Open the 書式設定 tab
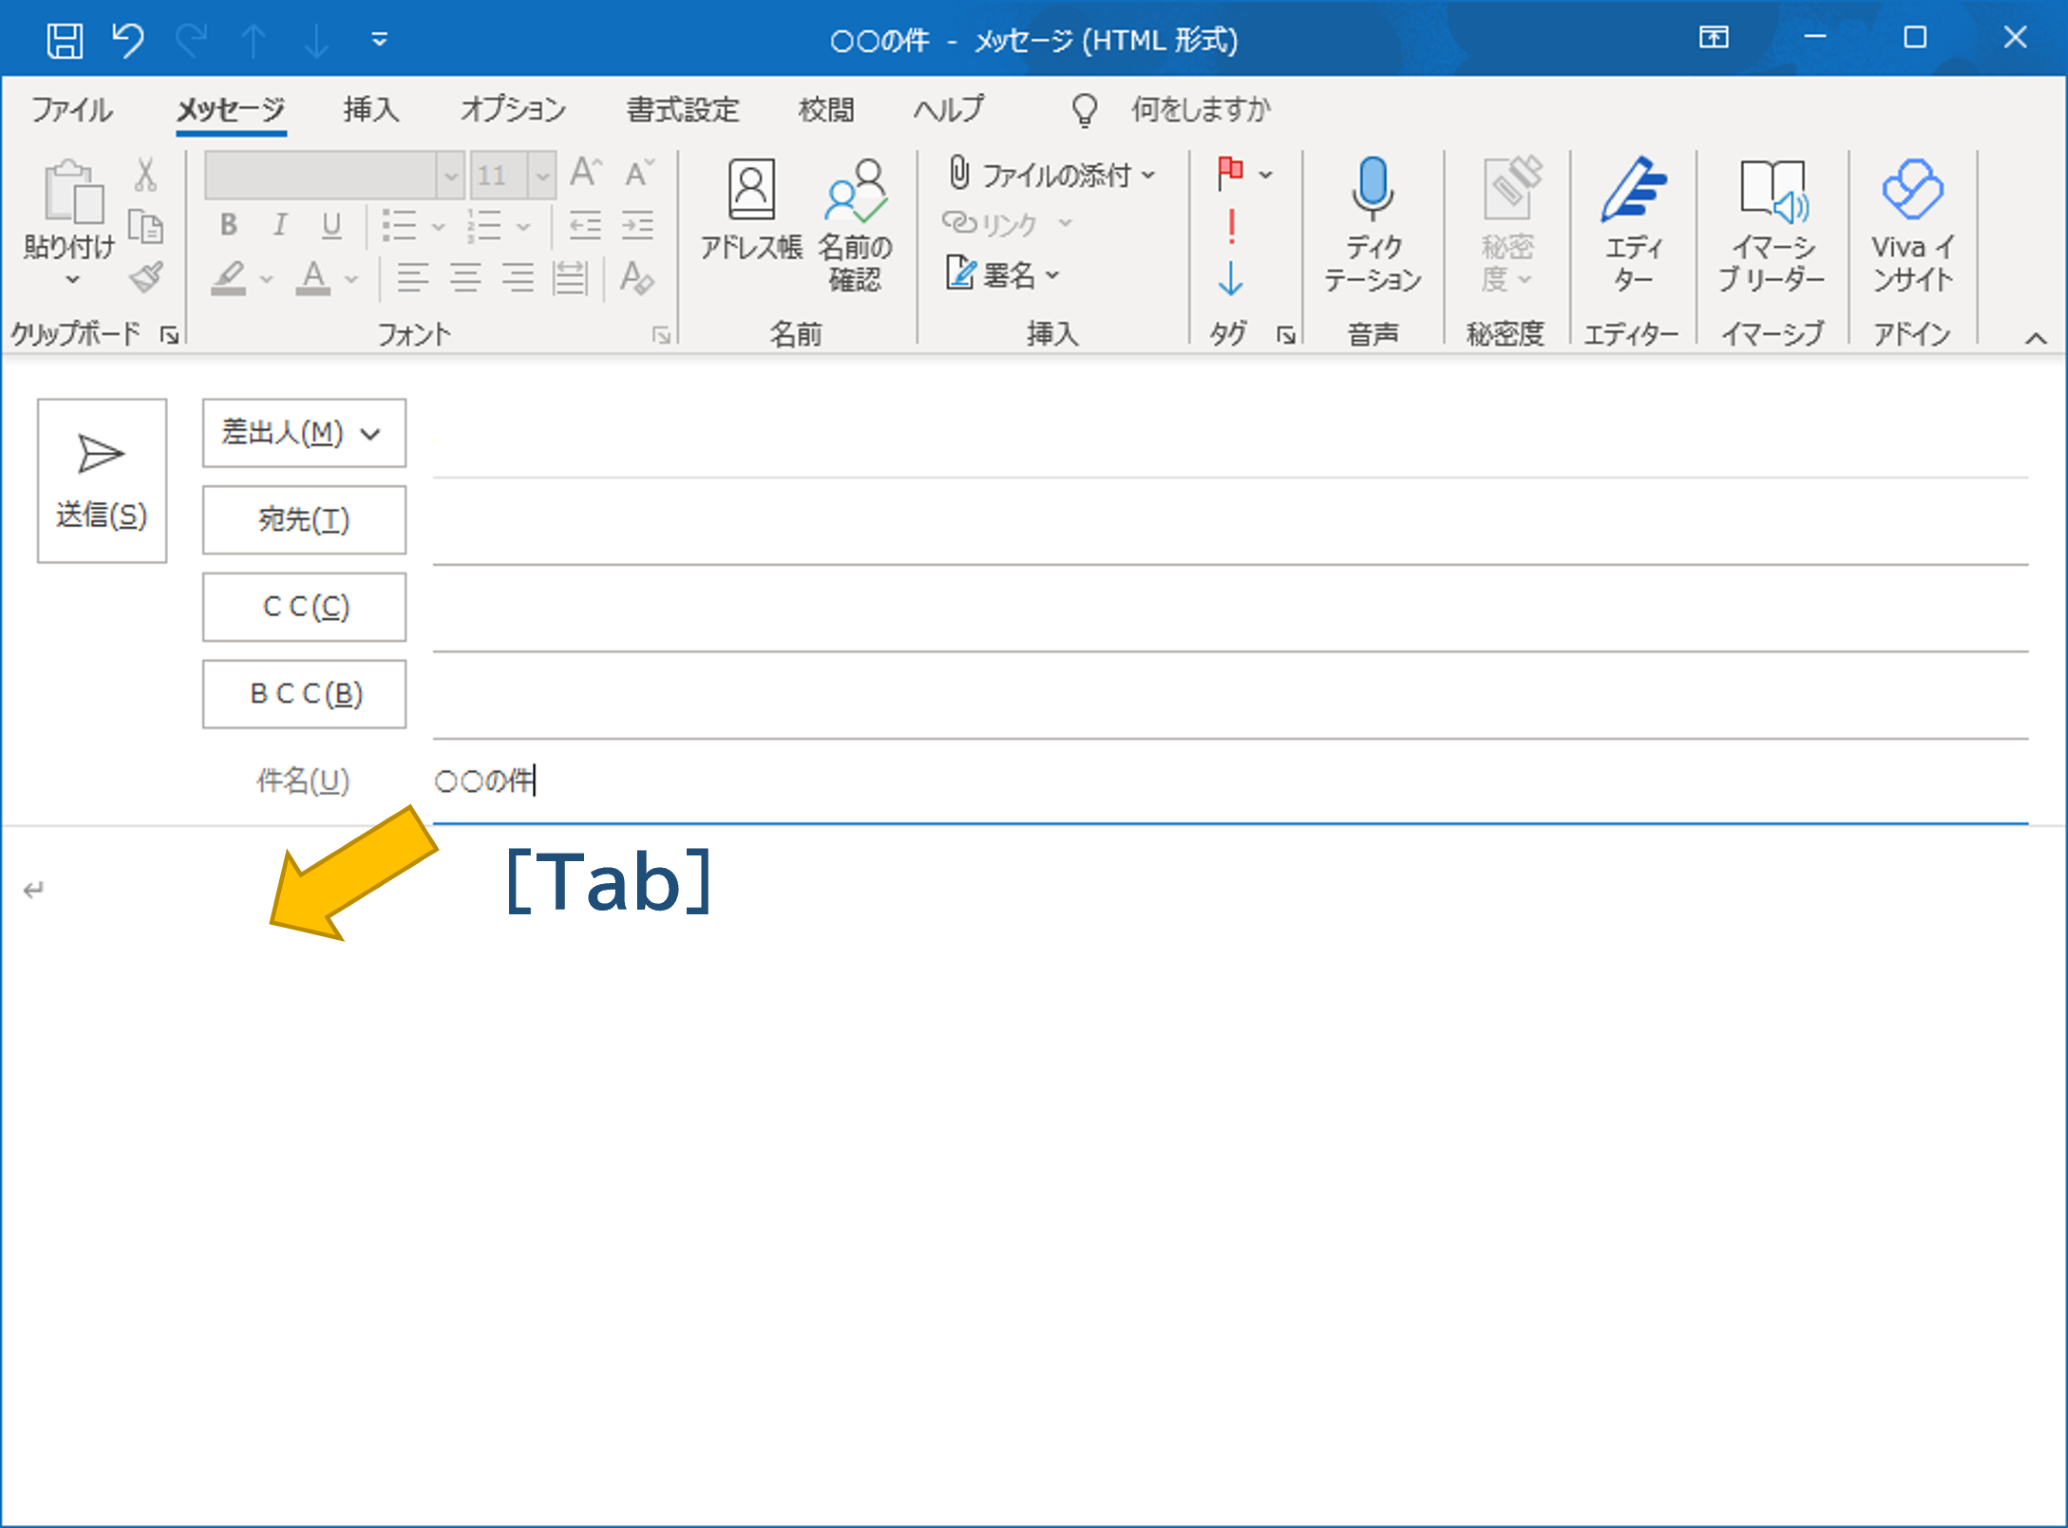The image size is (2068, 1528). point(683,109)
